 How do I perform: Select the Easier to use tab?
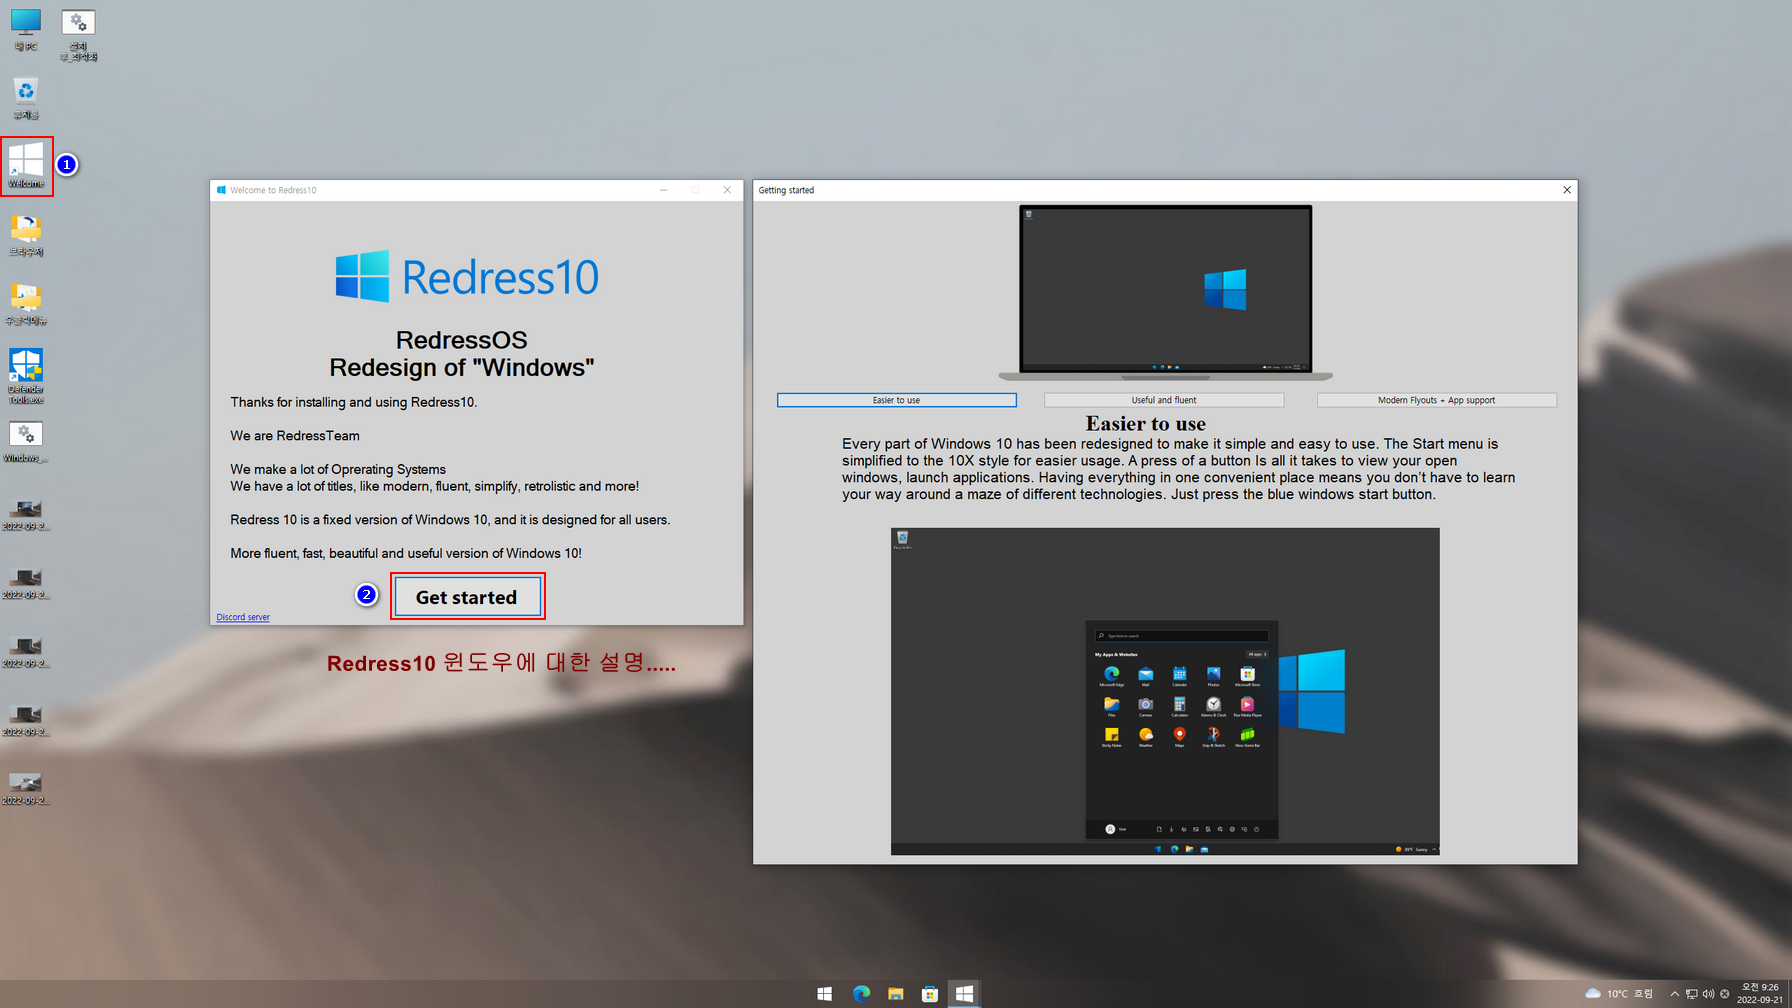pos(896,400)
